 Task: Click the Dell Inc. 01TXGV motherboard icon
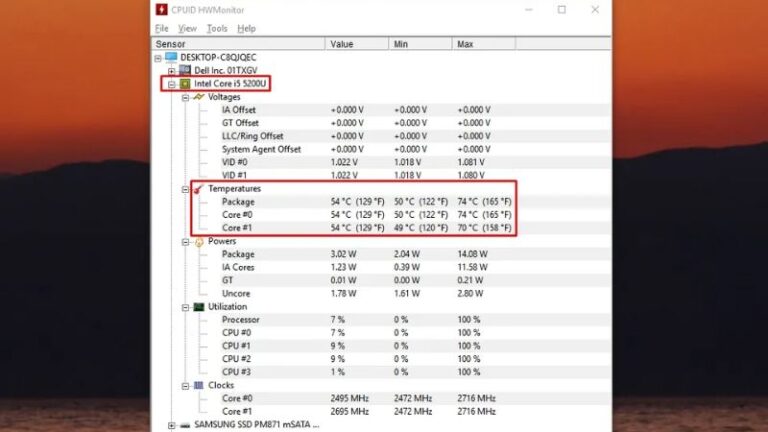pos(185,71)
